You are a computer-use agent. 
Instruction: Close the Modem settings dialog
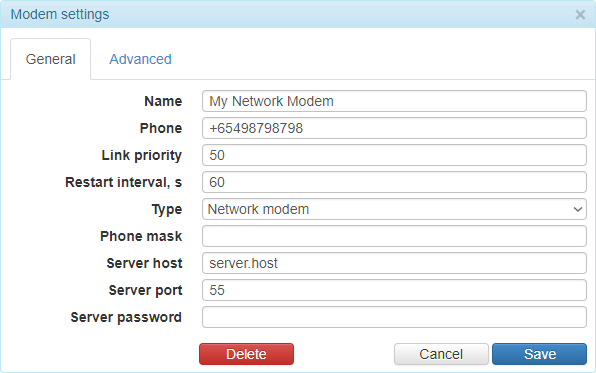pos(580,15)
